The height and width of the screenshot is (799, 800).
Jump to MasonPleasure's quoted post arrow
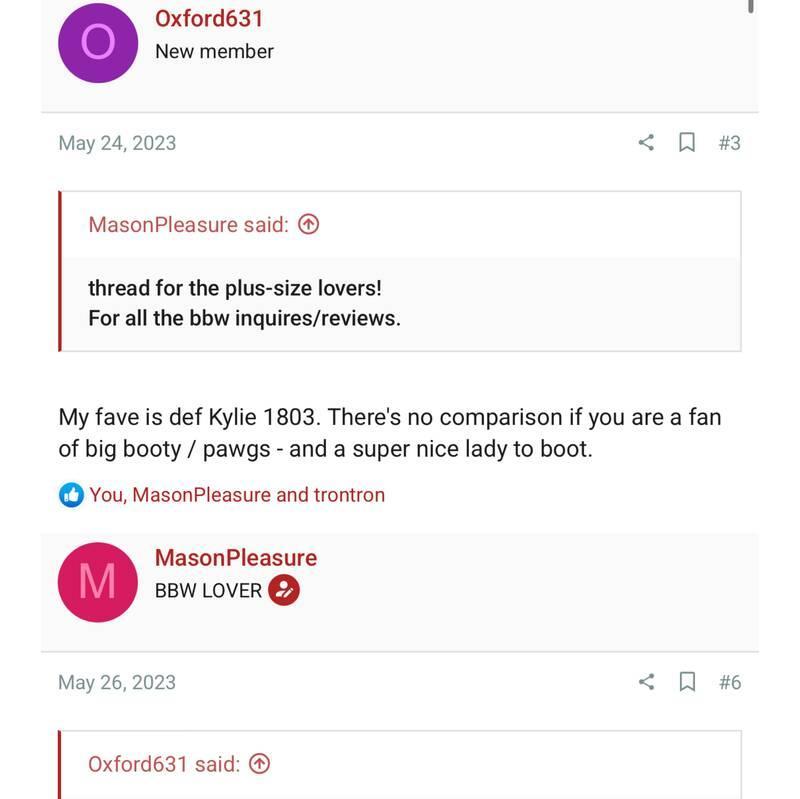(309, 225)
